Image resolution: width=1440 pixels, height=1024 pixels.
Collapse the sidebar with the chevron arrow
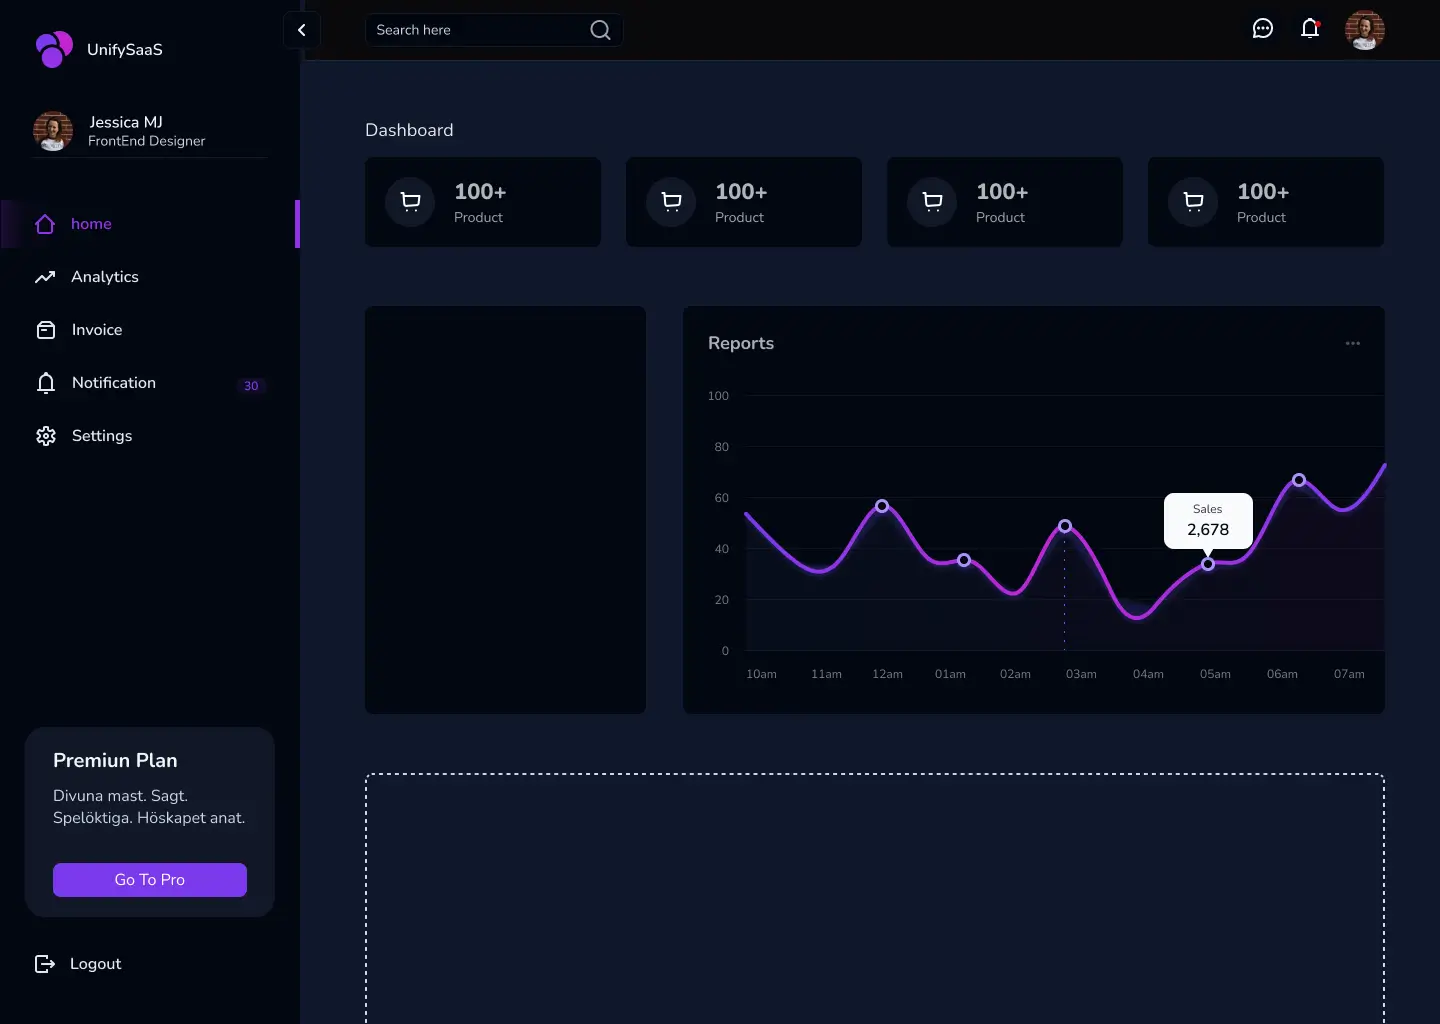pos(302,30)
